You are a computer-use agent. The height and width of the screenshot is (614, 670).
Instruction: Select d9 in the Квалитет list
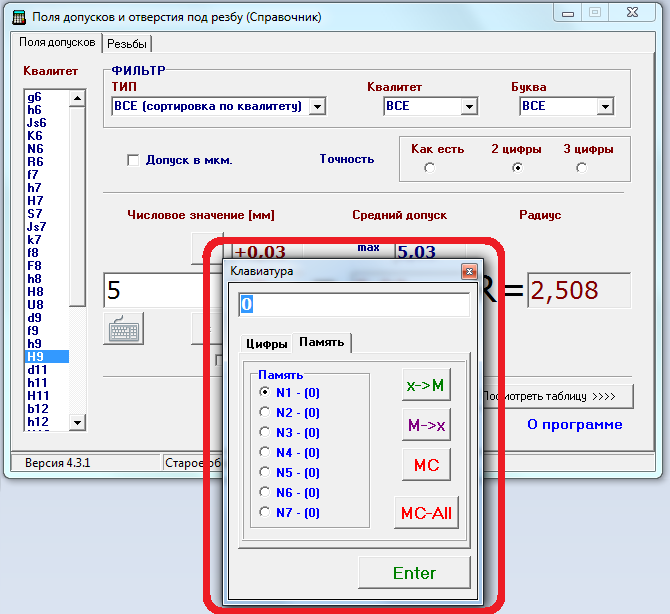point(47,318)
